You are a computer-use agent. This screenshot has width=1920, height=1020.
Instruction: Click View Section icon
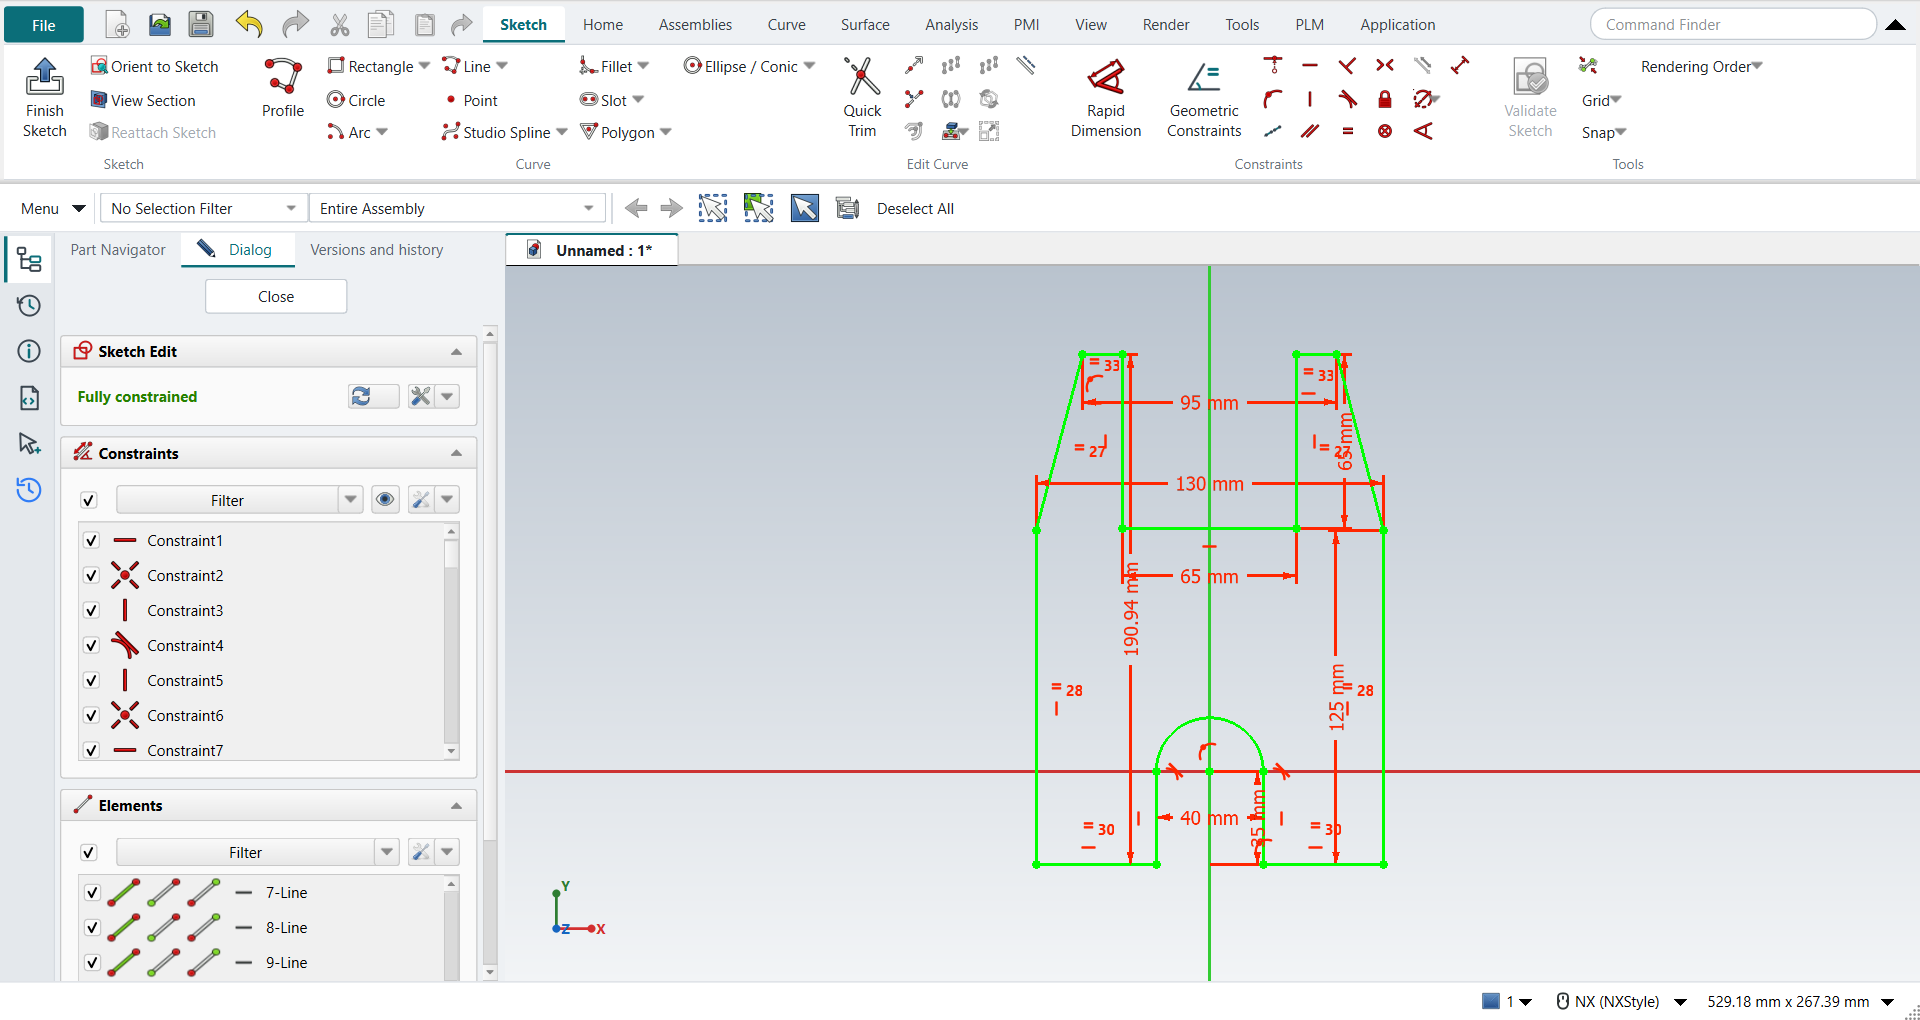[99, 100]
